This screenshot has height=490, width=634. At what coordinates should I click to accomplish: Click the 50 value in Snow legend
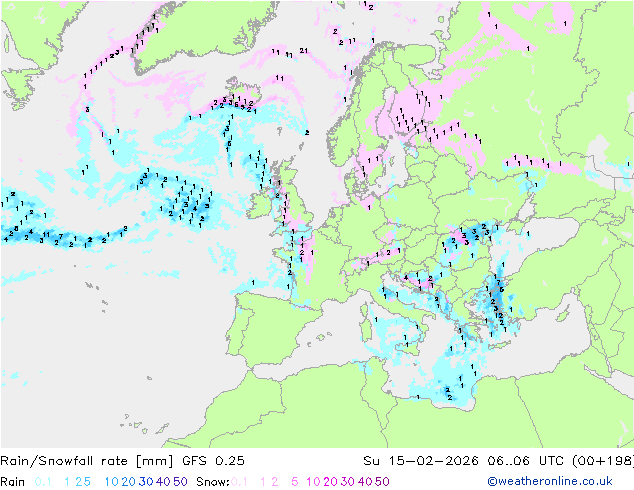pyautogui.click(x=382, y=482)
